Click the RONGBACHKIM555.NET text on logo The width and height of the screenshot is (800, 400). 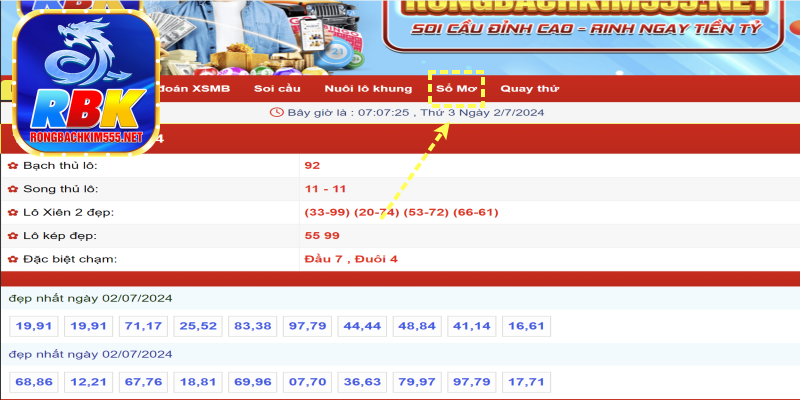click(86, 137)
